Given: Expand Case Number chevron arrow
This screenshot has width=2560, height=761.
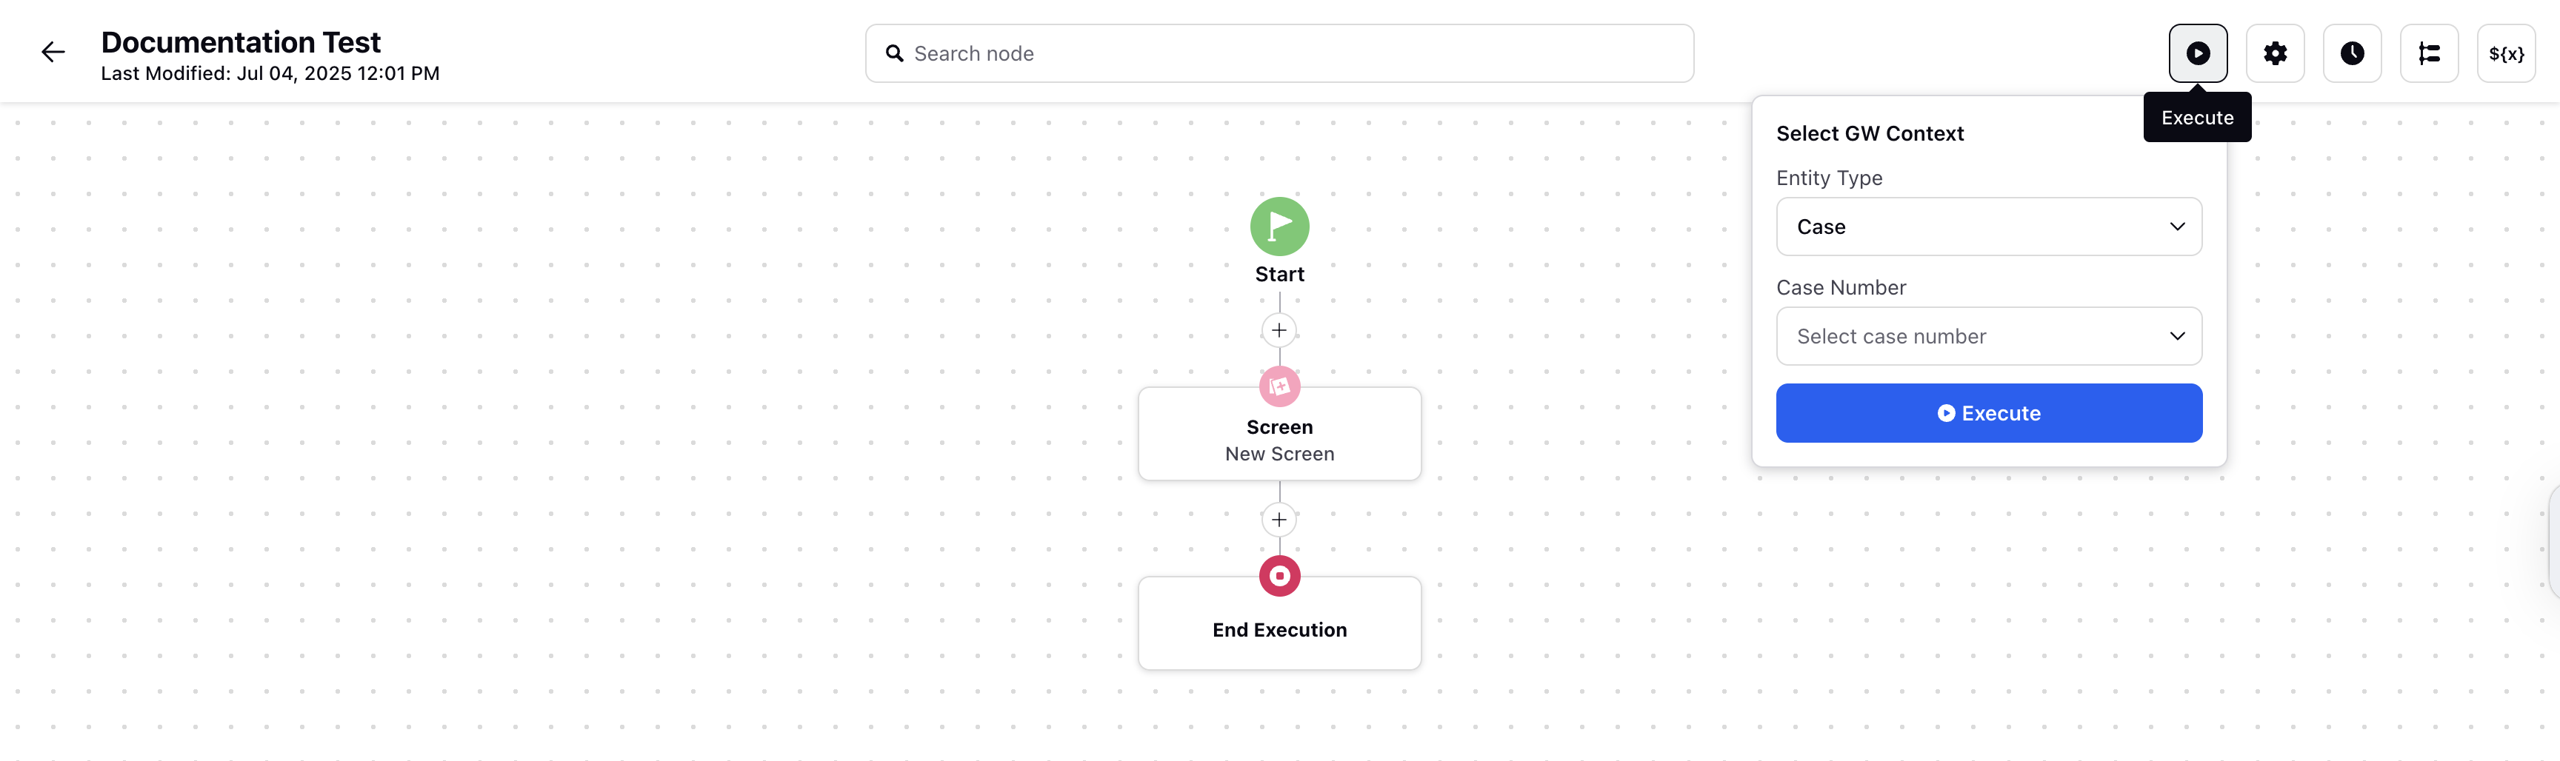Looking at the screenshot, I should tap(2177, 336).
